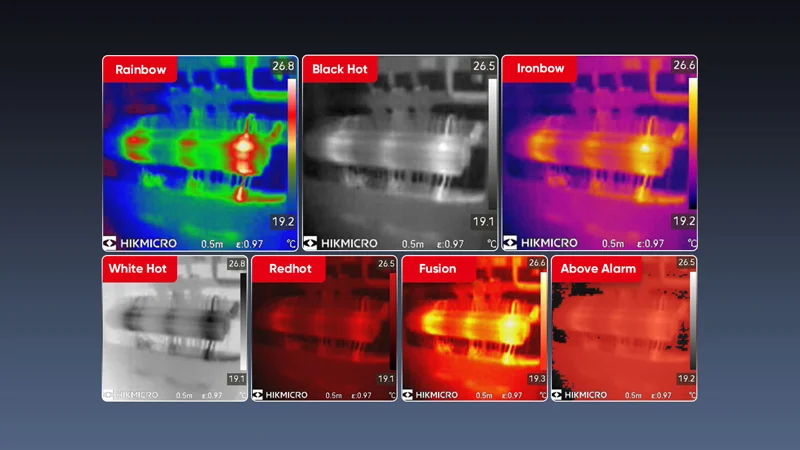Click the 26.5 max temperature in Above Alarm image
The width and height of the screenshot is (800, 450).
tap(686, 262)
